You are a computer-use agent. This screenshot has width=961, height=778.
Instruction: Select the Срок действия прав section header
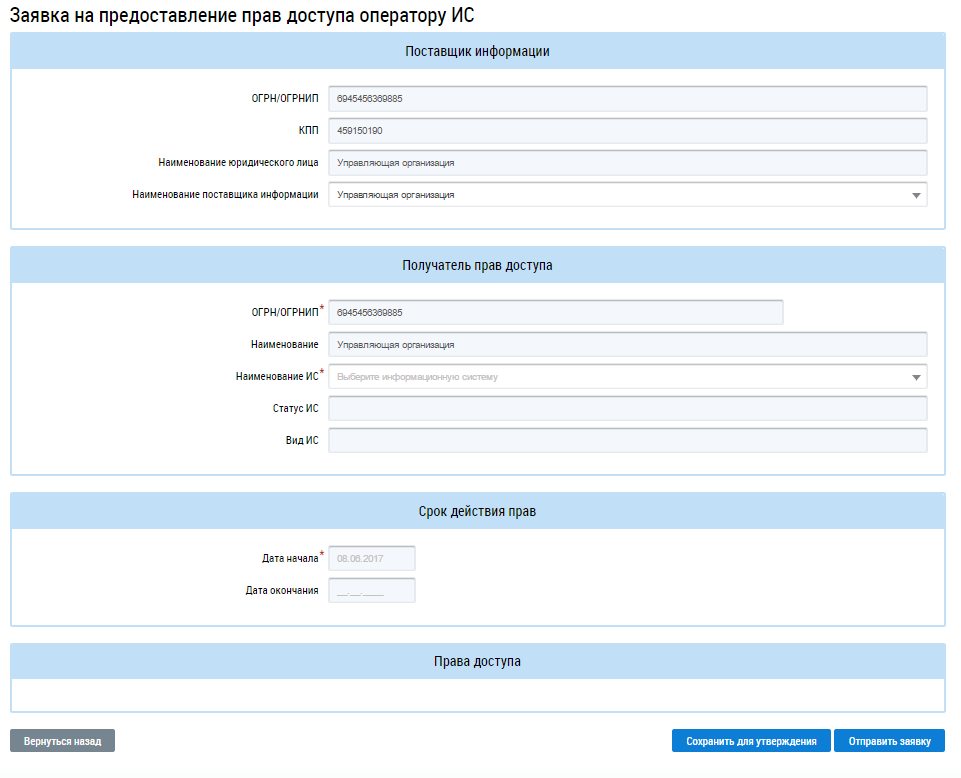pos(477,511)
